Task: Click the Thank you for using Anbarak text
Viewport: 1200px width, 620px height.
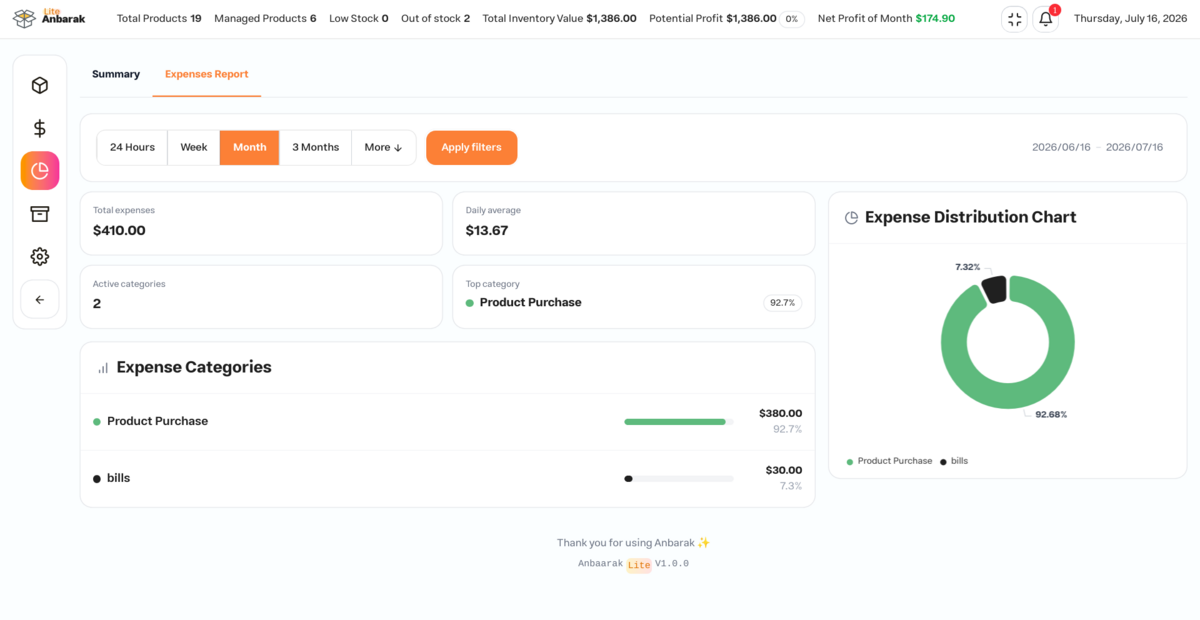Action: tap(633, 543)
